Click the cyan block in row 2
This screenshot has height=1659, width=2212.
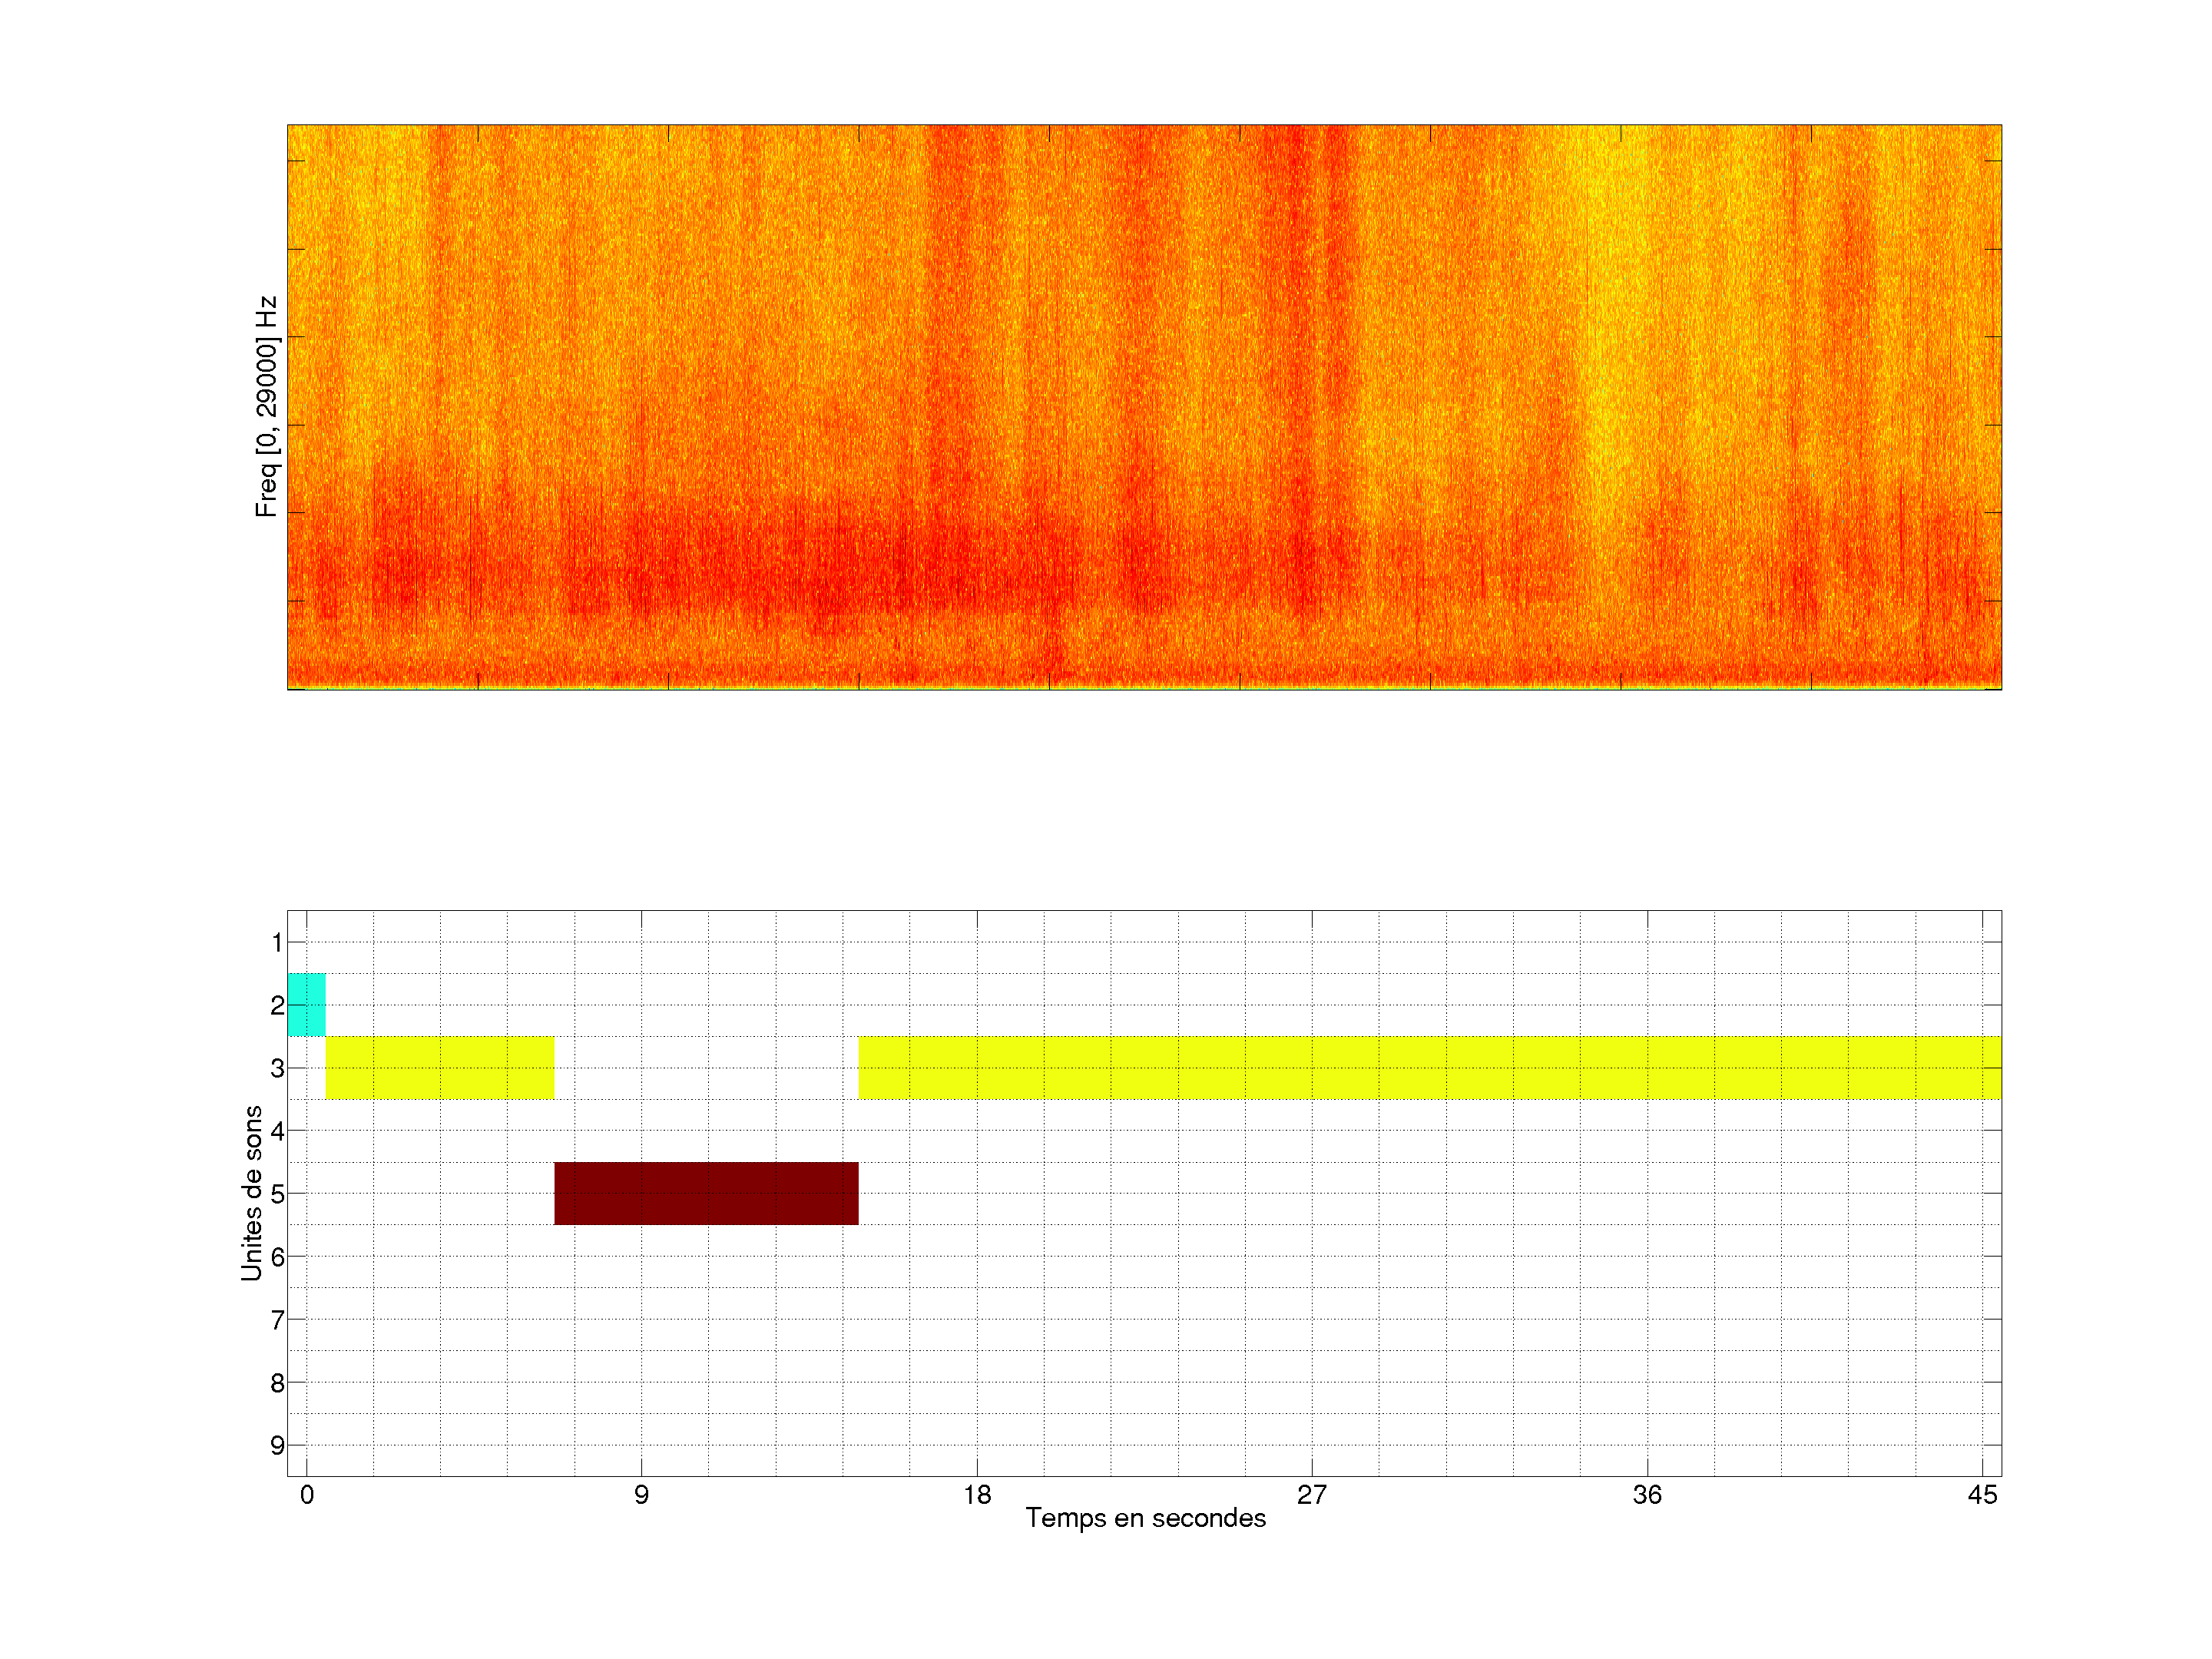coord(306,1004)
